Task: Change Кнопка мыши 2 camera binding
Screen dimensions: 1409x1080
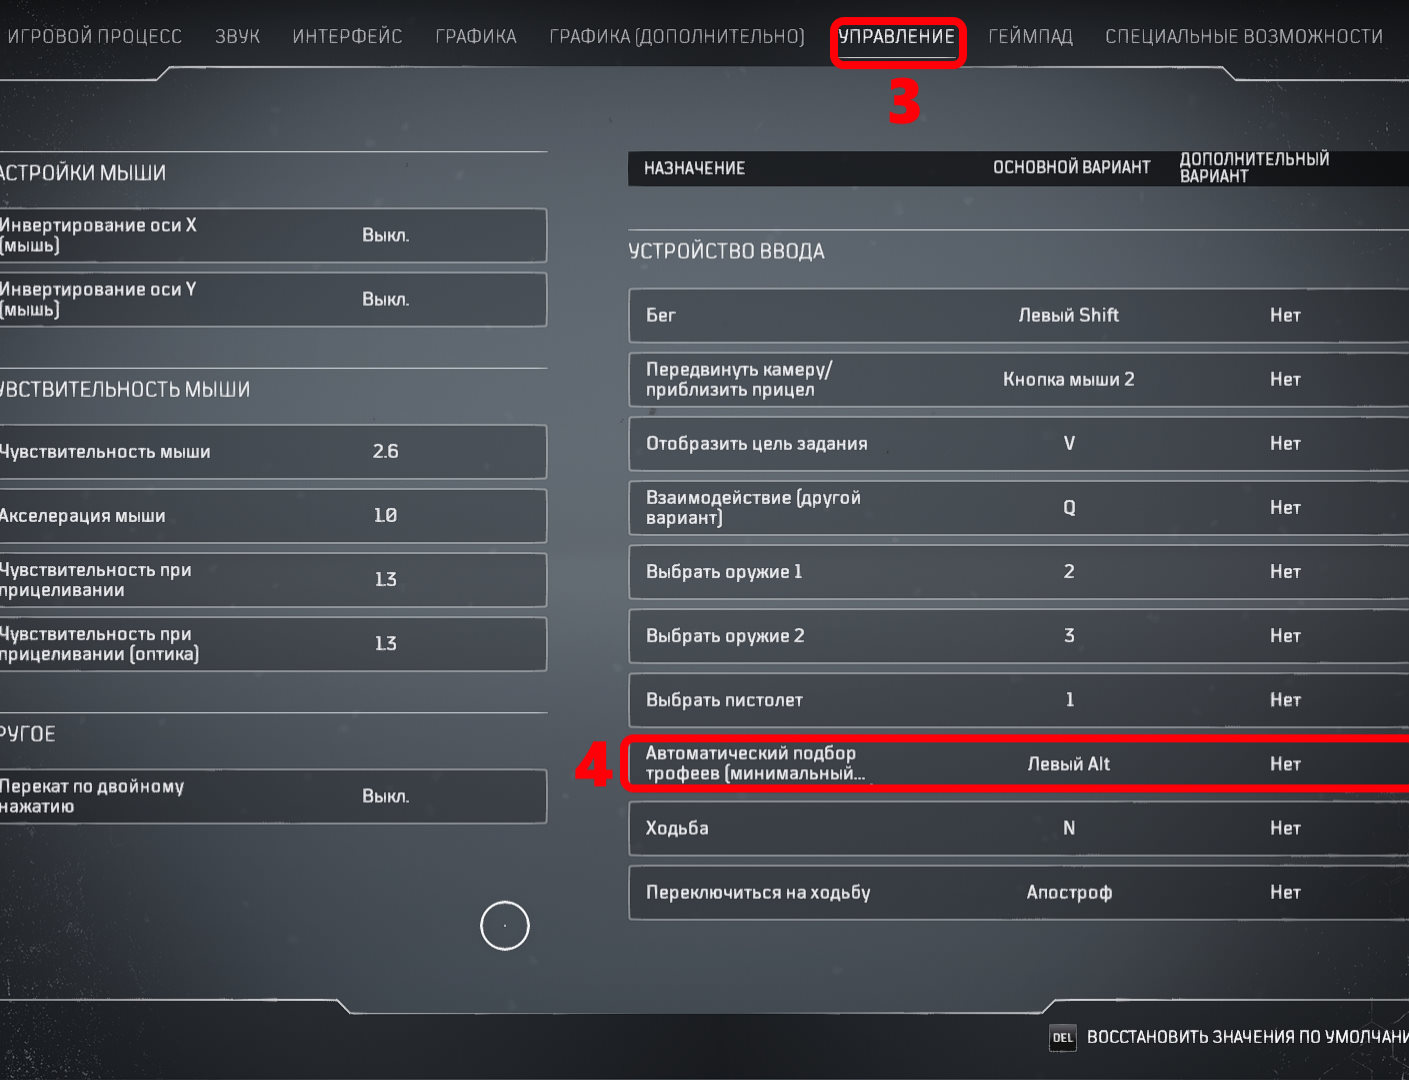Action: [x=1069, y=379]
